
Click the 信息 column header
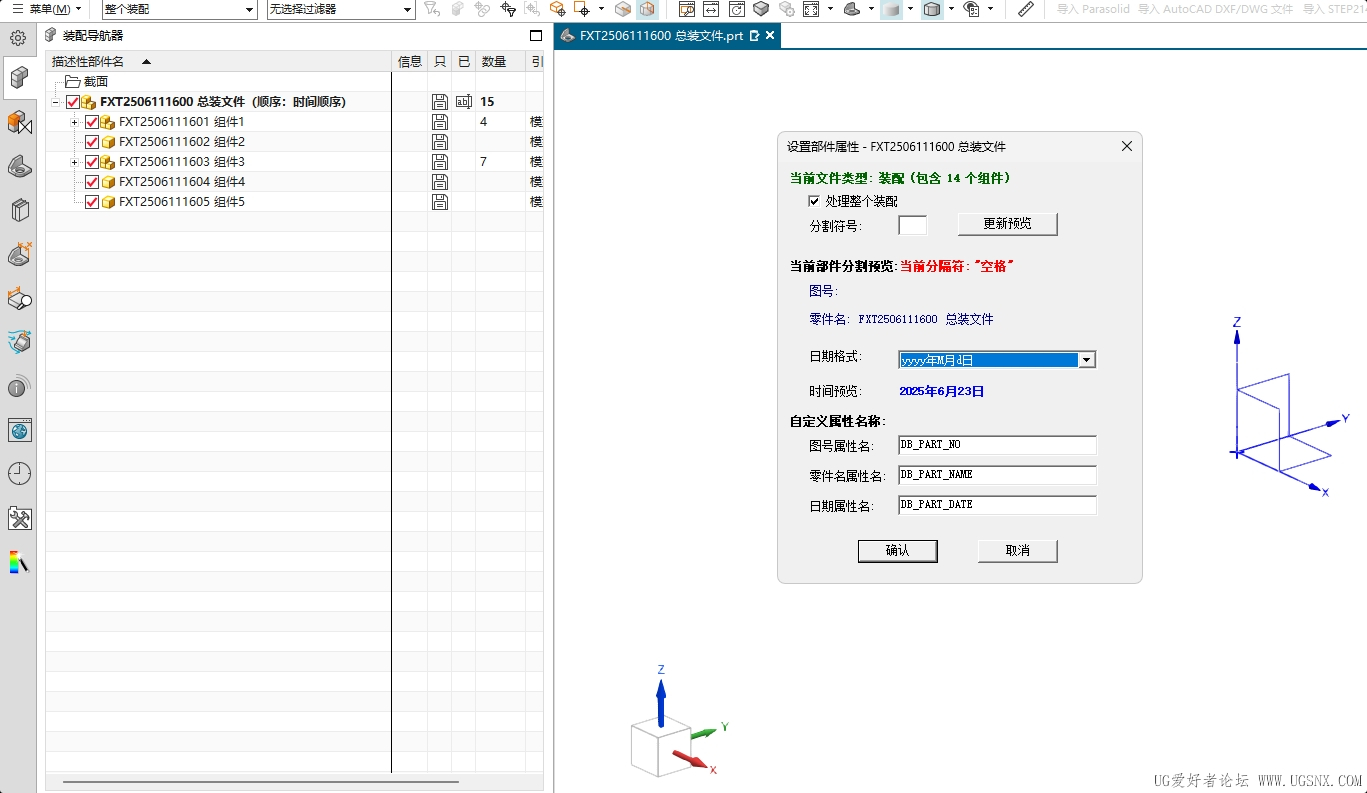click(410, 61)
